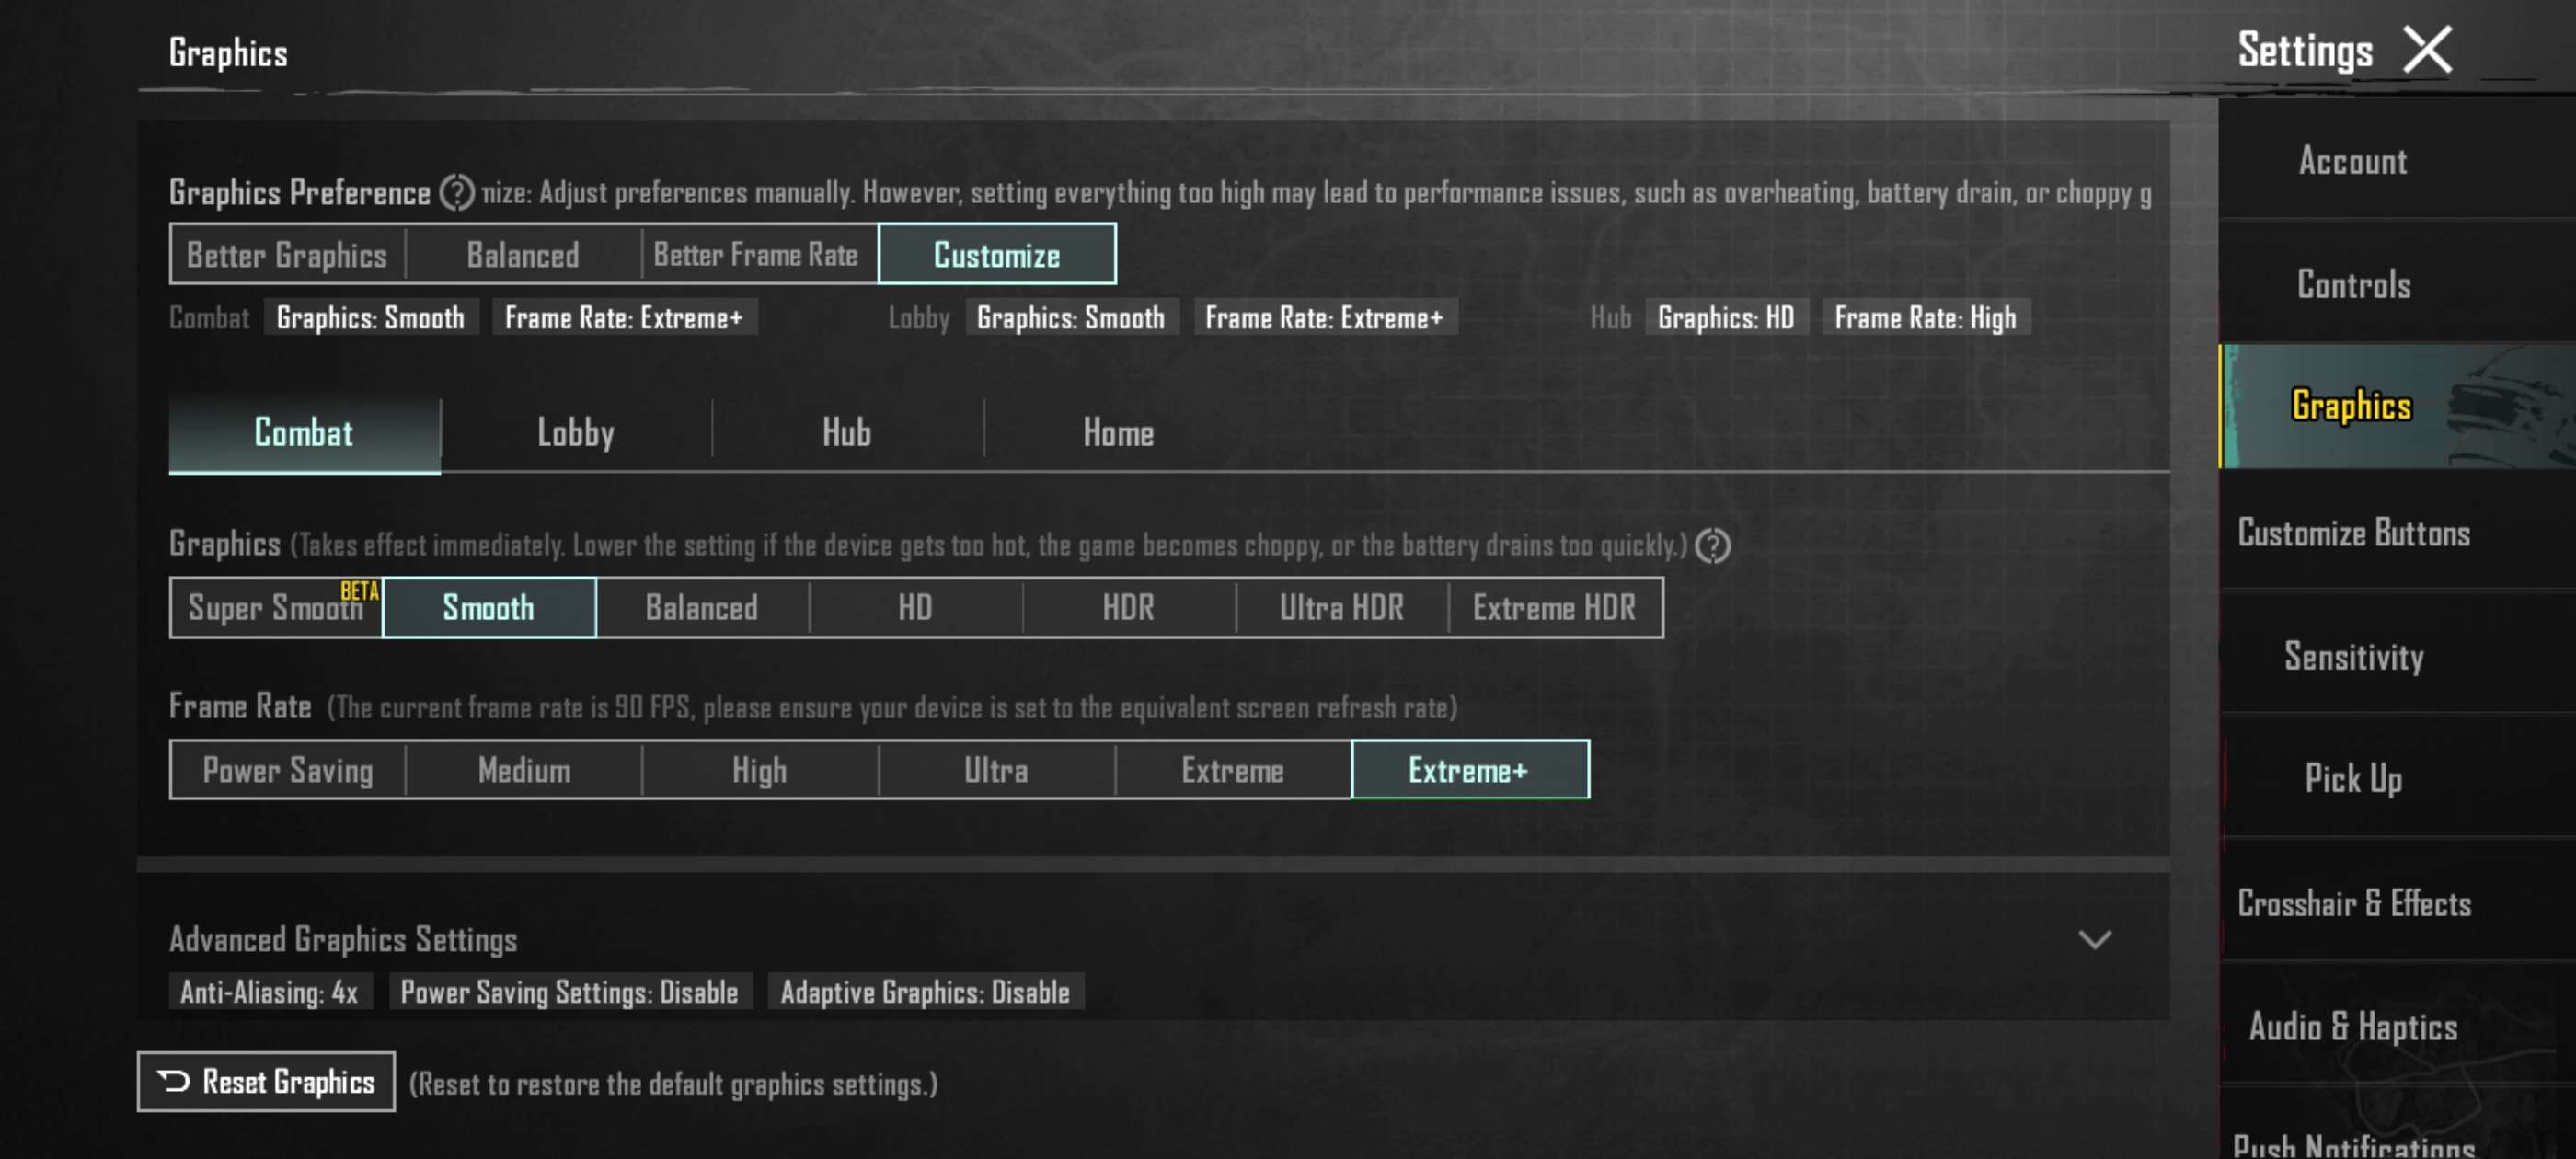Image resolution: width=2576 pixels, height=1159 pixels.
Task: Select Better Frame Rate preset
Action: pyautogui.click(x=756, y=255)
